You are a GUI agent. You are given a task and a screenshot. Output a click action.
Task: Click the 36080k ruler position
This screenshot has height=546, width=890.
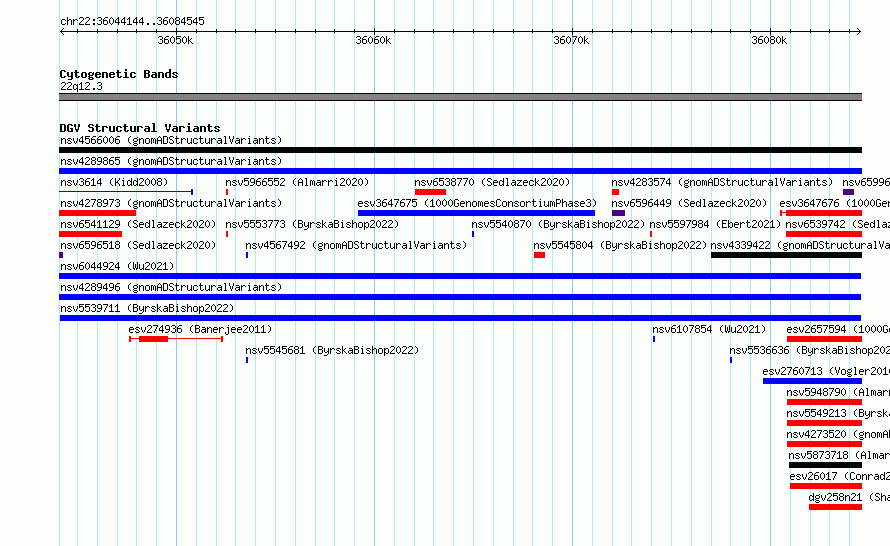coord(770,40)
